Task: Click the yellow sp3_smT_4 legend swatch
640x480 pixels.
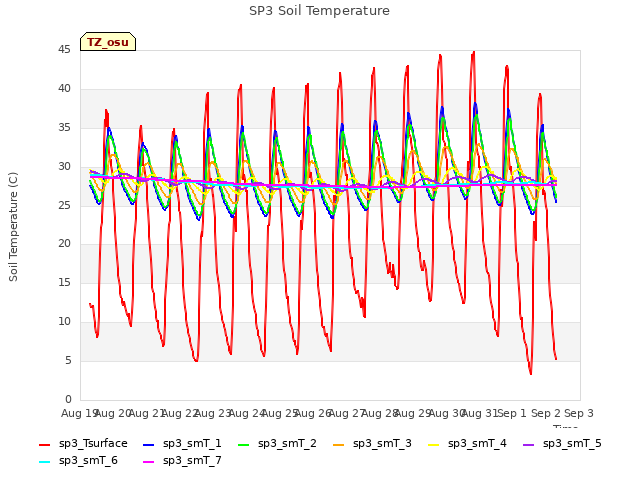Action: coord(433,444)
